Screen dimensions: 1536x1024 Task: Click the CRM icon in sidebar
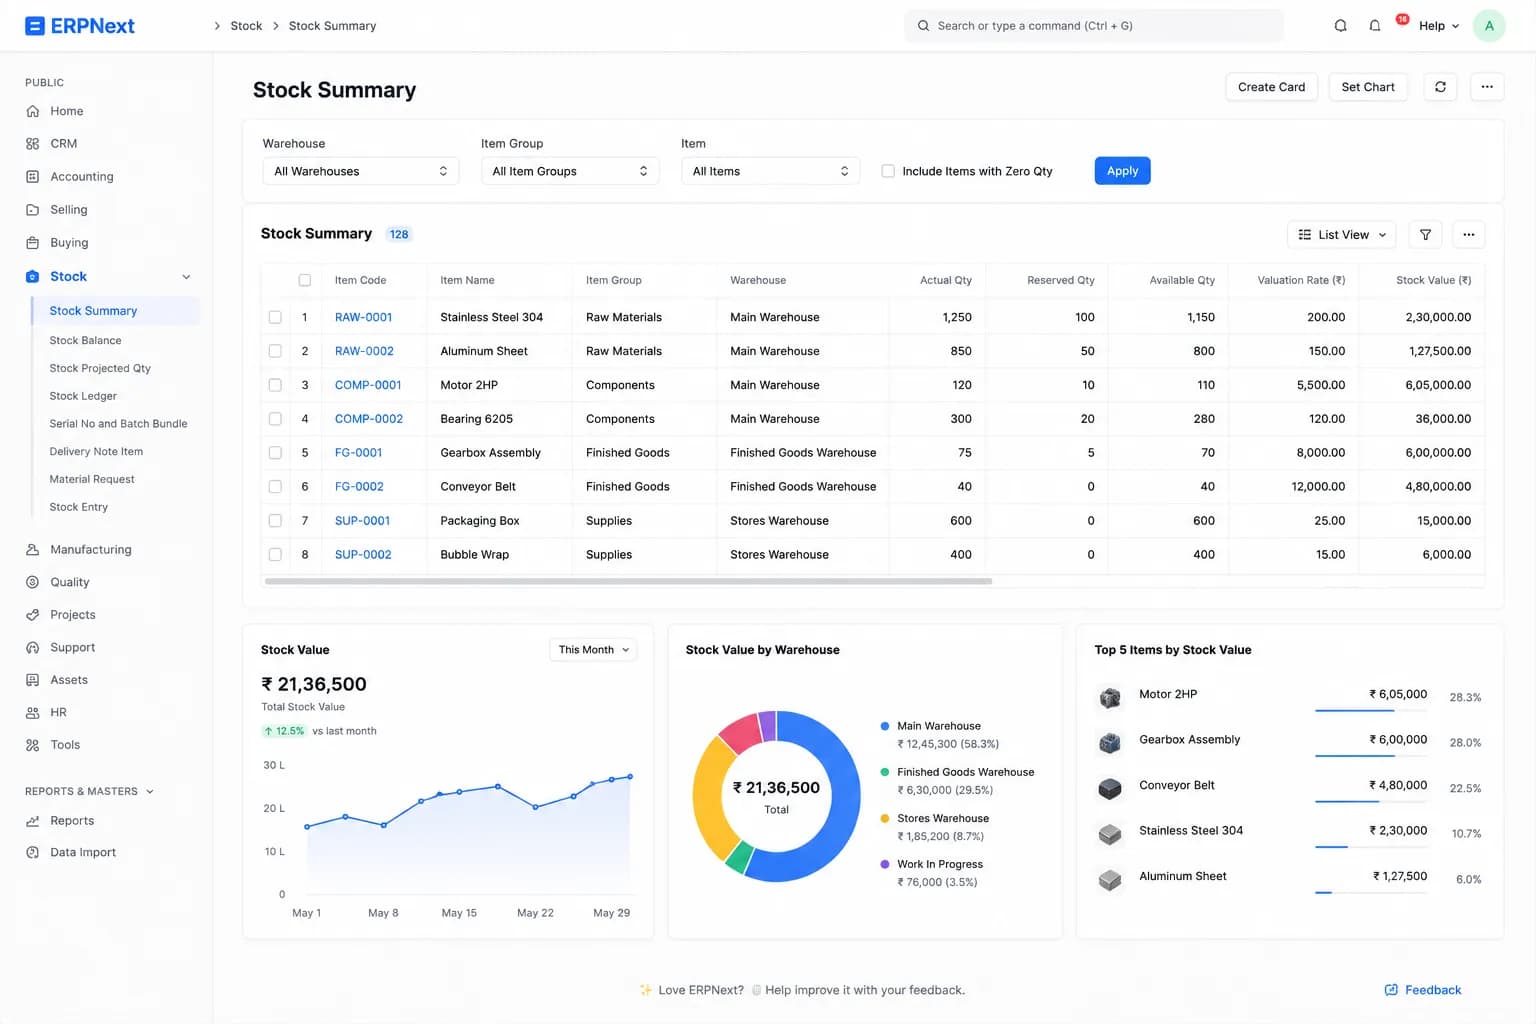[x=33, y=144]
